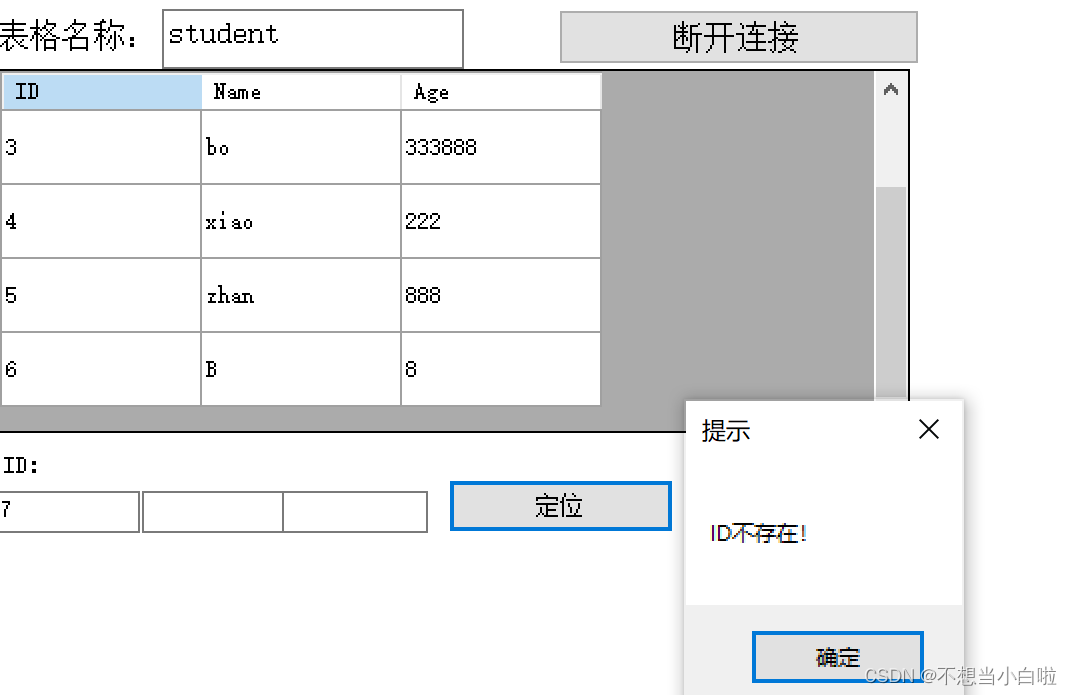Screen dimensions: 1072x695
Task: Click the ID input containing 7
Action: point(68,512)
